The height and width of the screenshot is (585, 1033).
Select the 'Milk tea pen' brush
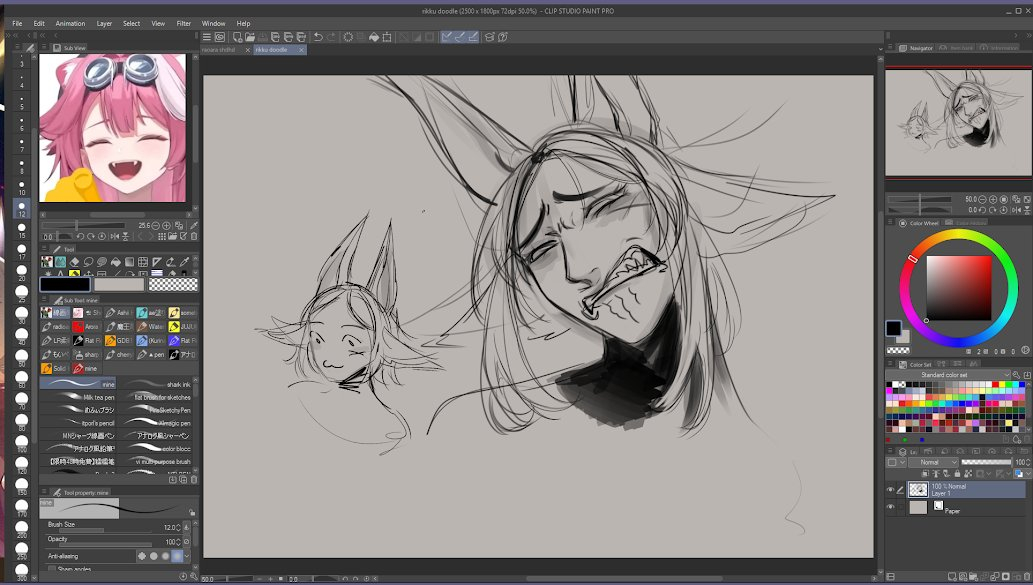(82, 397)
